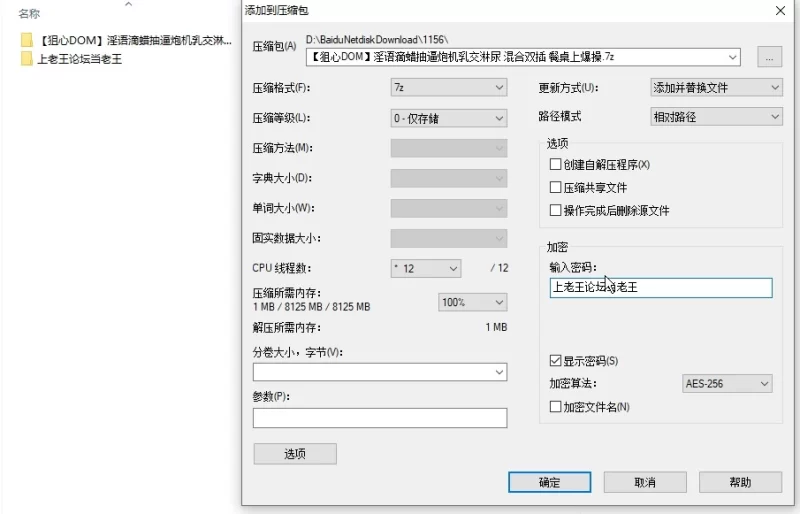The image size is (800, 514).
Task: Click the 取消 button
Action: pyautogui.click(x=644, y=482)
